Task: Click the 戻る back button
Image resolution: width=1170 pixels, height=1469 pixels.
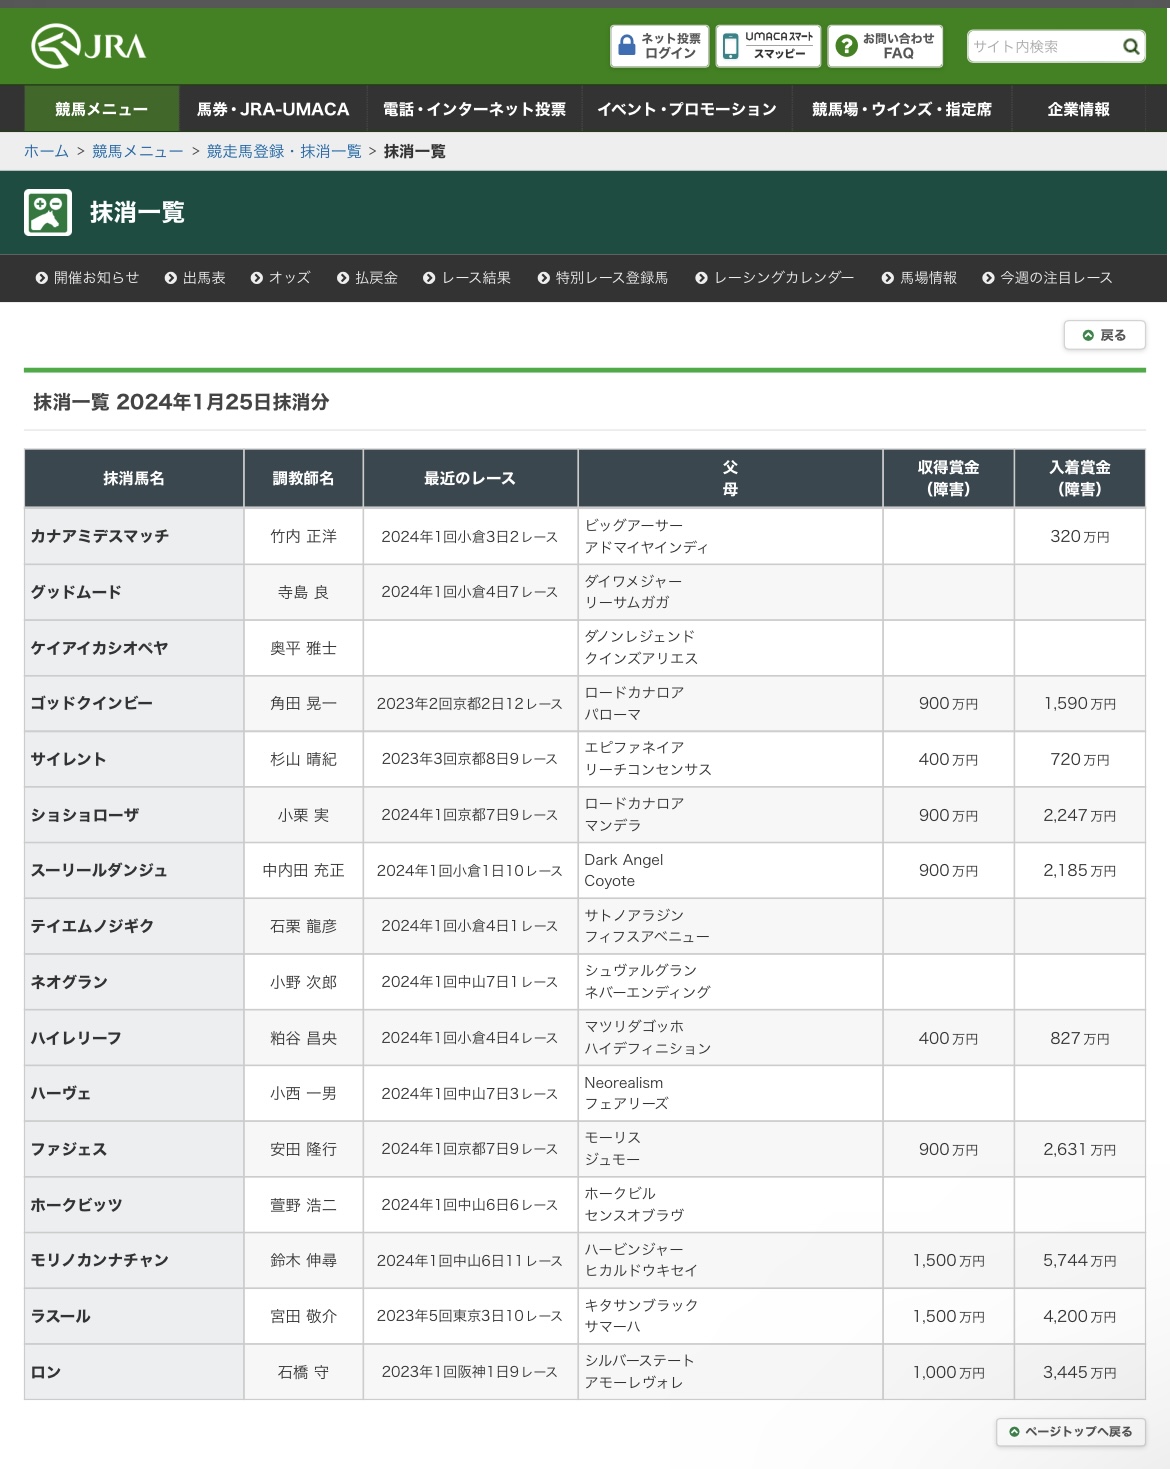Action: pos(1104,335)
